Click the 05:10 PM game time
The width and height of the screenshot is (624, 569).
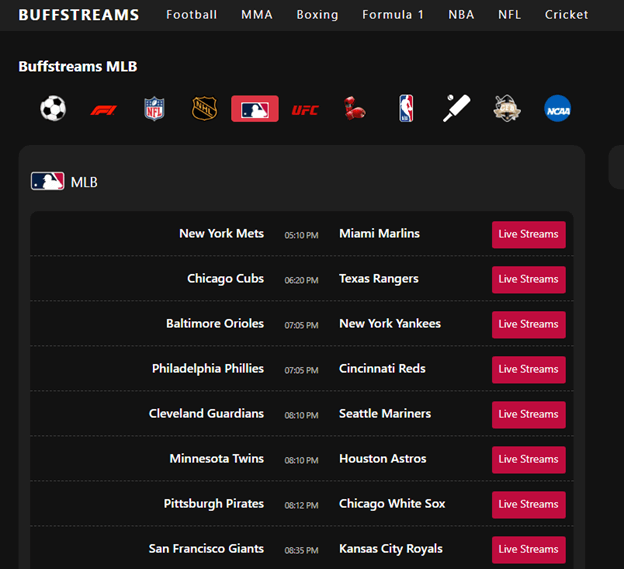pos(301,235)
